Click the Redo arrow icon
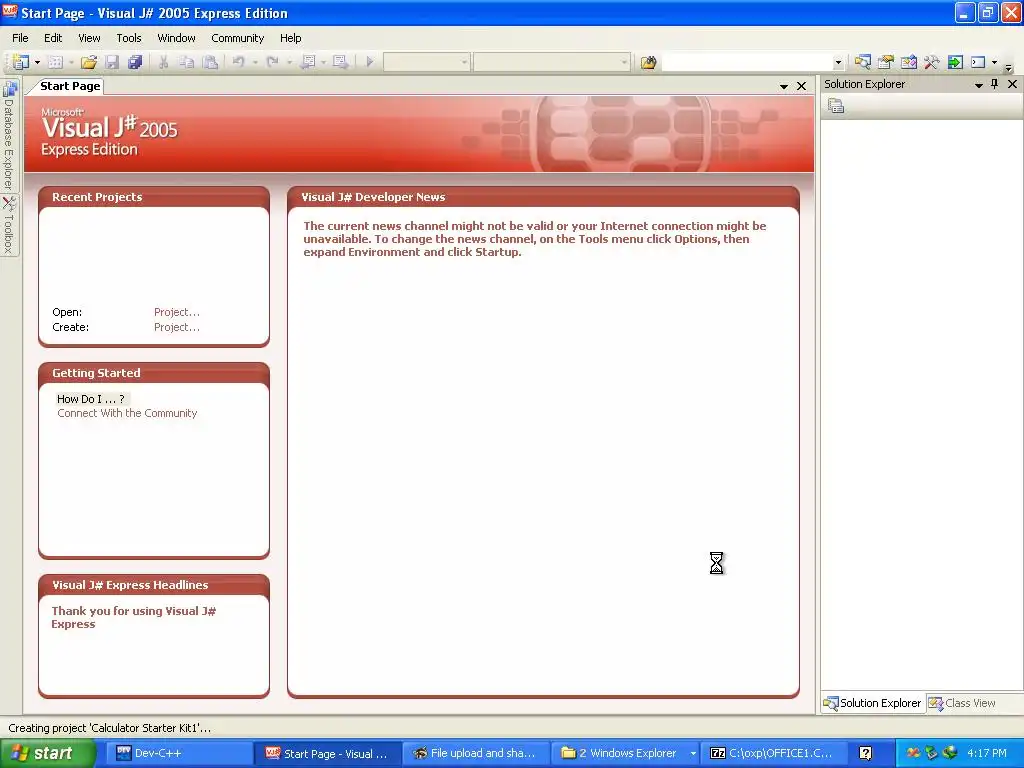 [x=273, y=62]
